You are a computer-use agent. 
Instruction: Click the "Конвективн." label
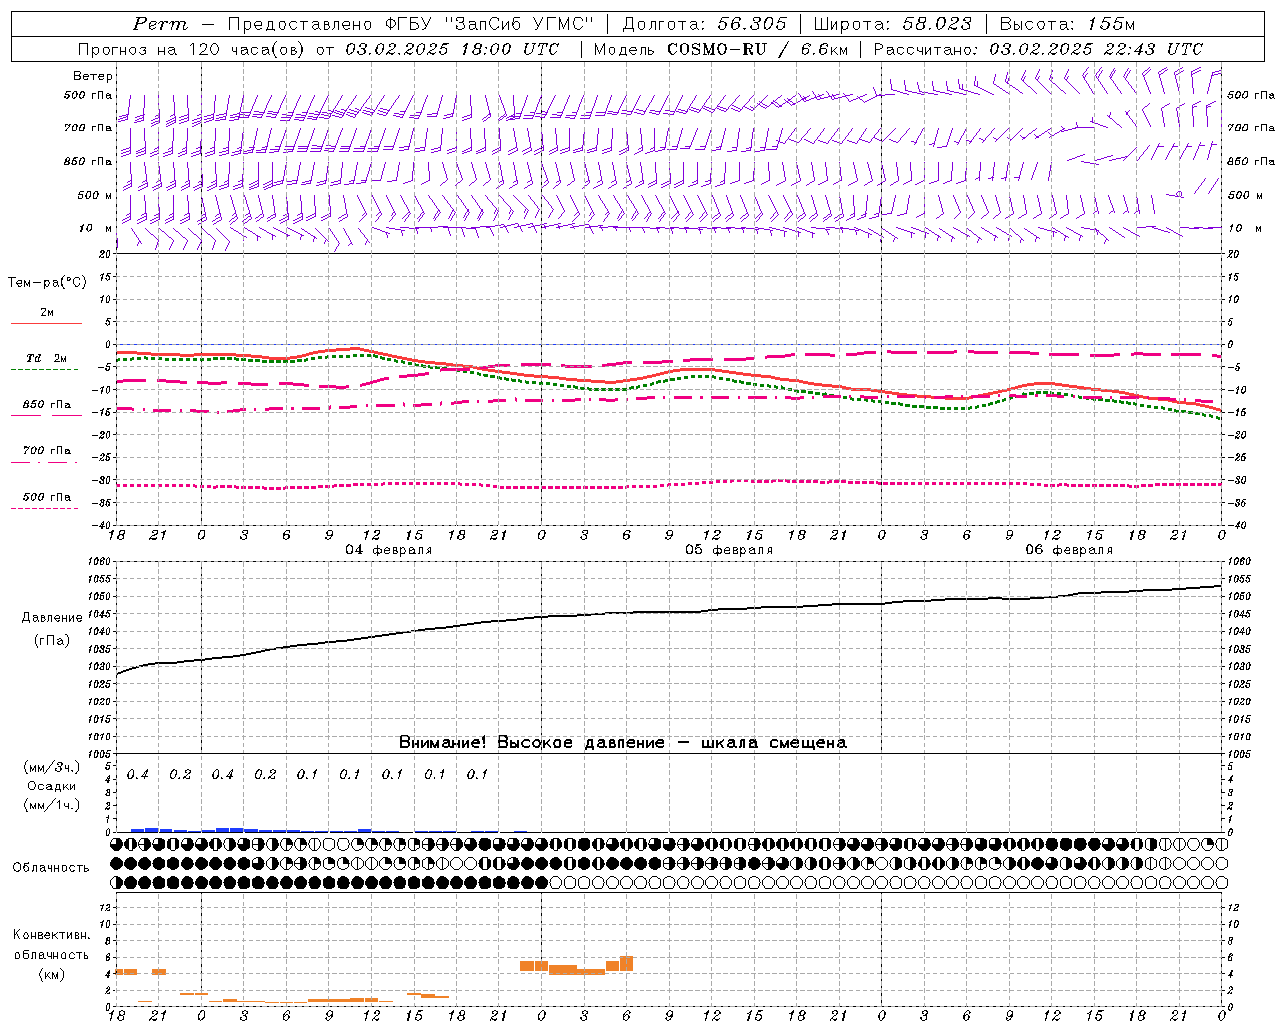click(x=51, y=935)
